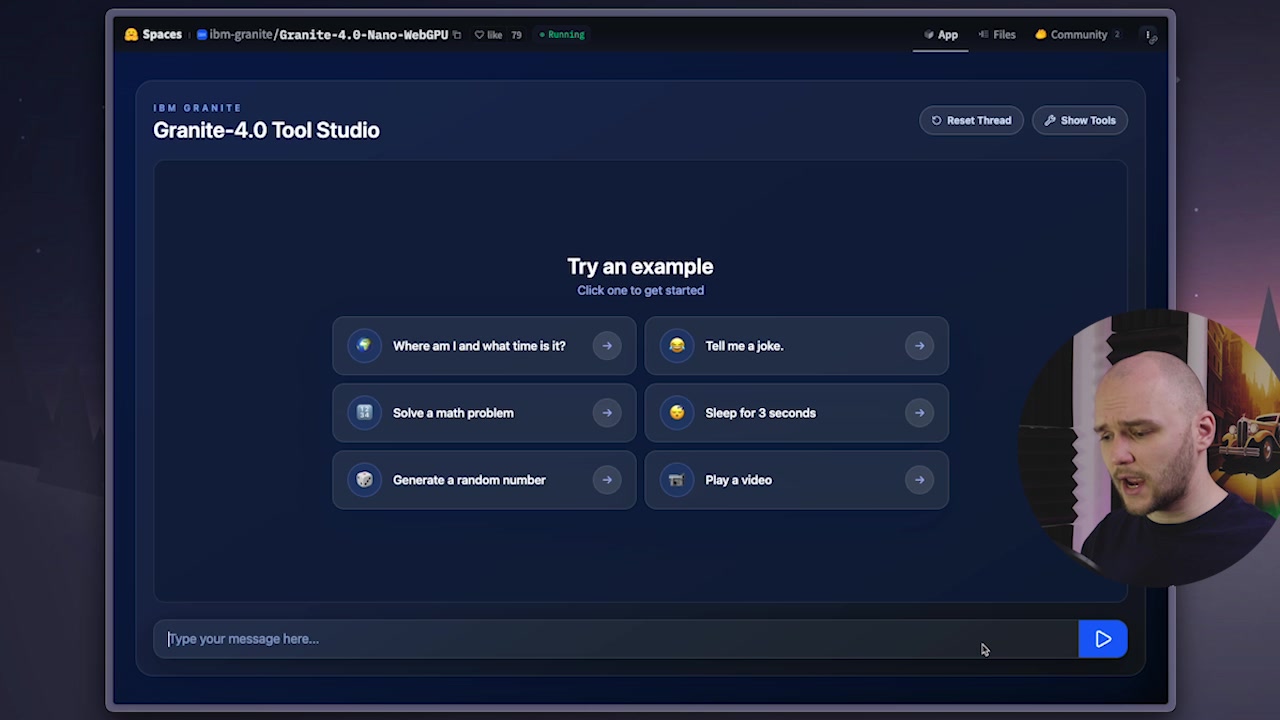Click the sleeping emoji on the sleep card
1280x720 pixels.
(676, 412)
